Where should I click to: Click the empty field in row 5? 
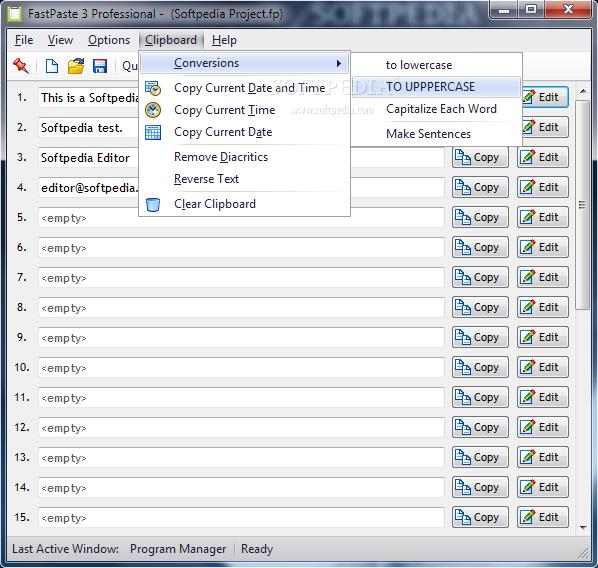point(241,218)
